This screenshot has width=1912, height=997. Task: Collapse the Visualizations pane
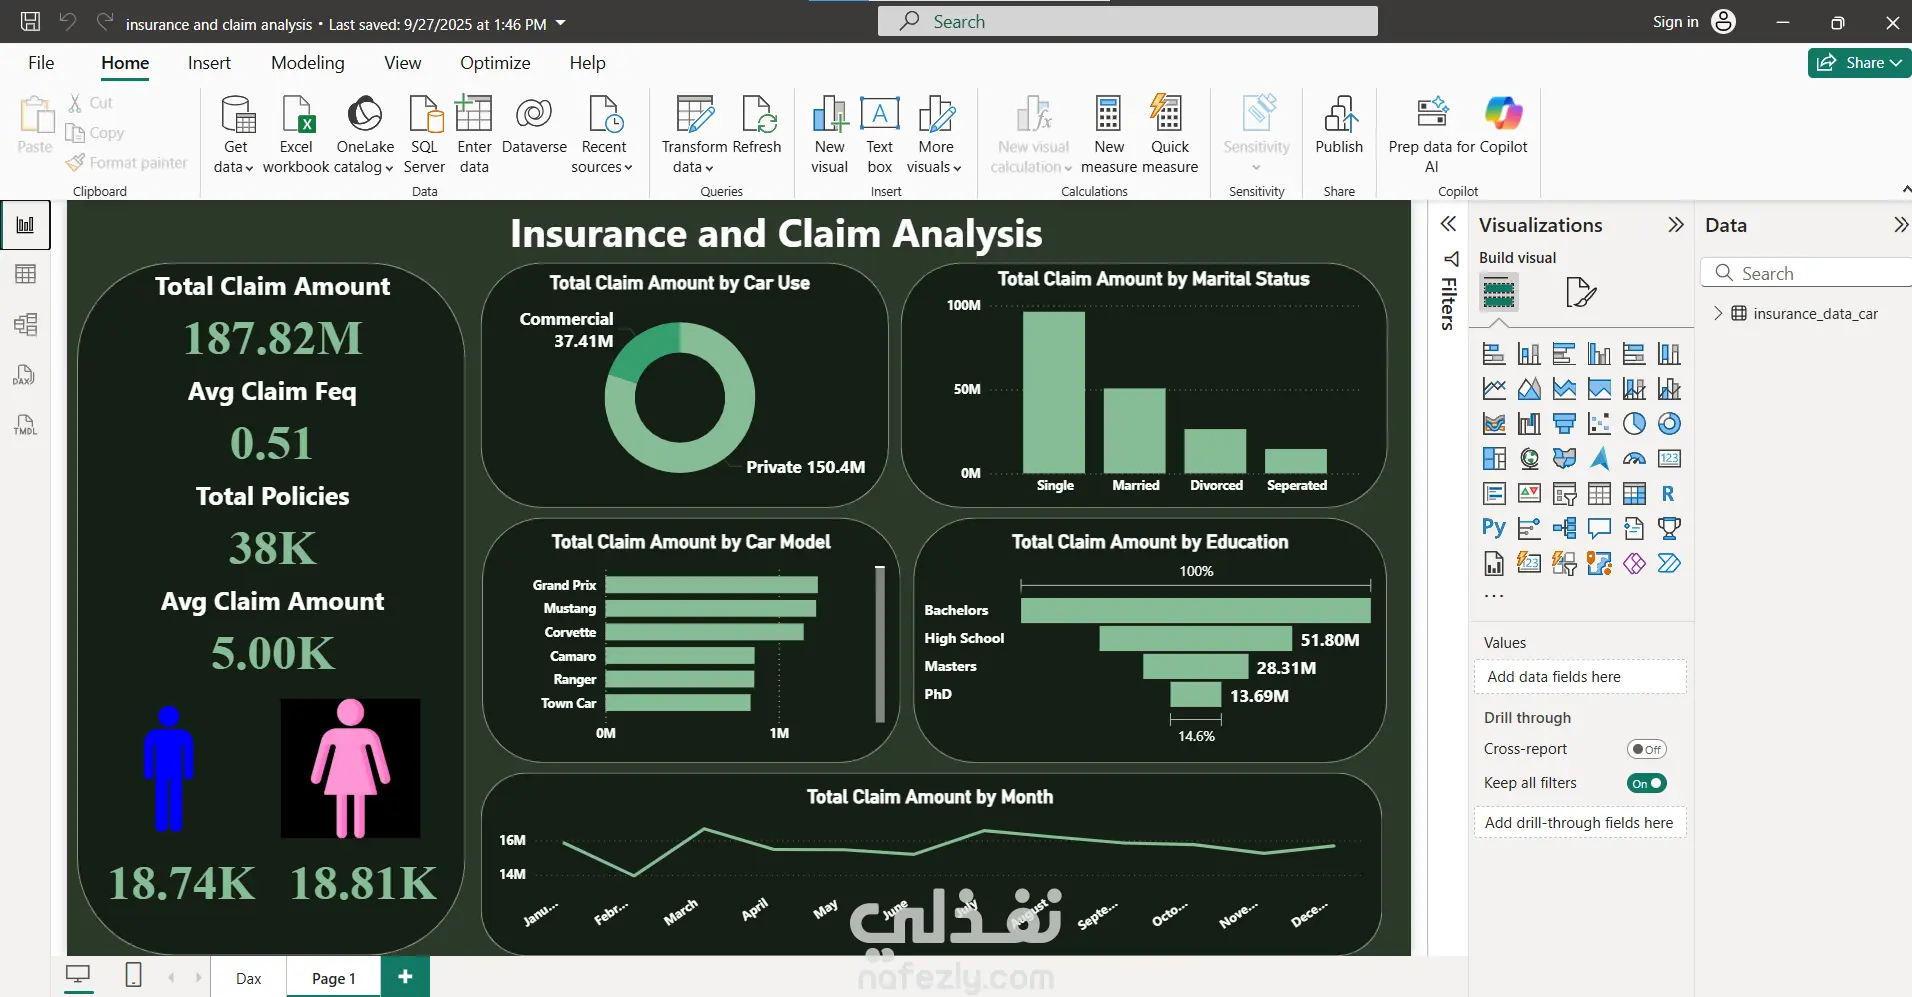tap(1676, 225)
